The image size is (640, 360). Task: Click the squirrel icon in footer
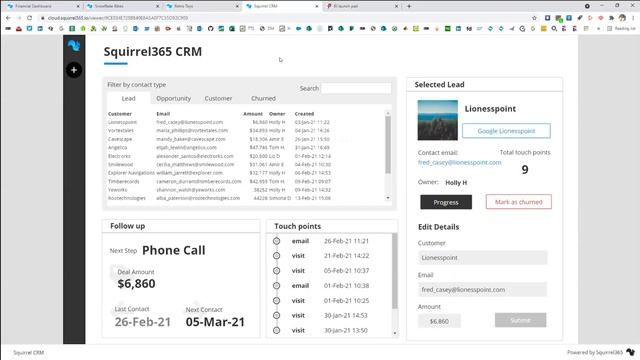coord(631,352)
